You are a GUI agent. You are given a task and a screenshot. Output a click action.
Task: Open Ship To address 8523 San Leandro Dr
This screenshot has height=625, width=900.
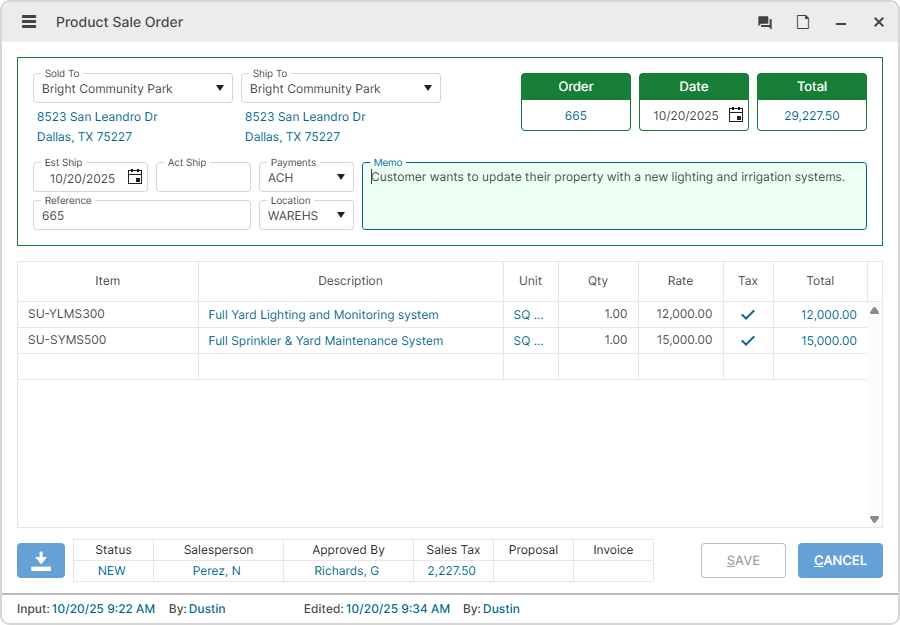[305, 117]
